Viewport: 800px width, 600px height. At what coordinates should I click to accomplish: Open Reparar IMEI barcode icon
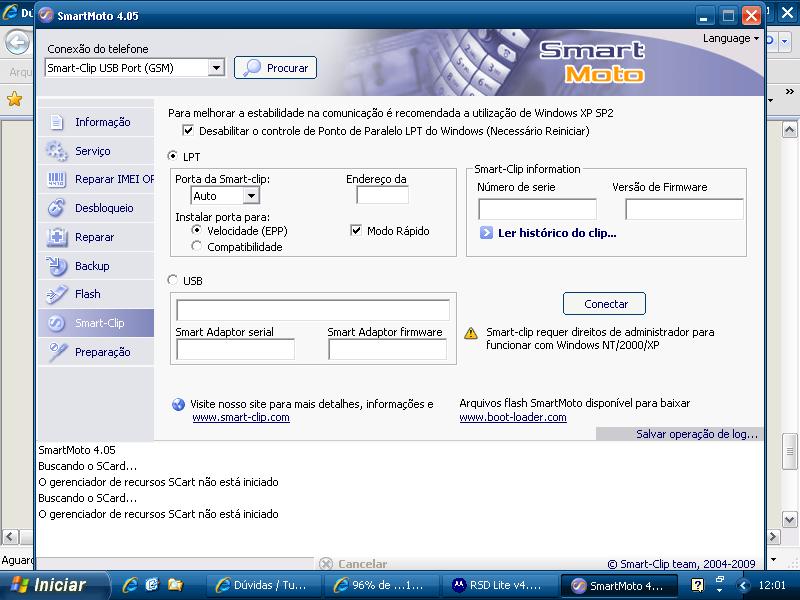[x=57, y=180]
